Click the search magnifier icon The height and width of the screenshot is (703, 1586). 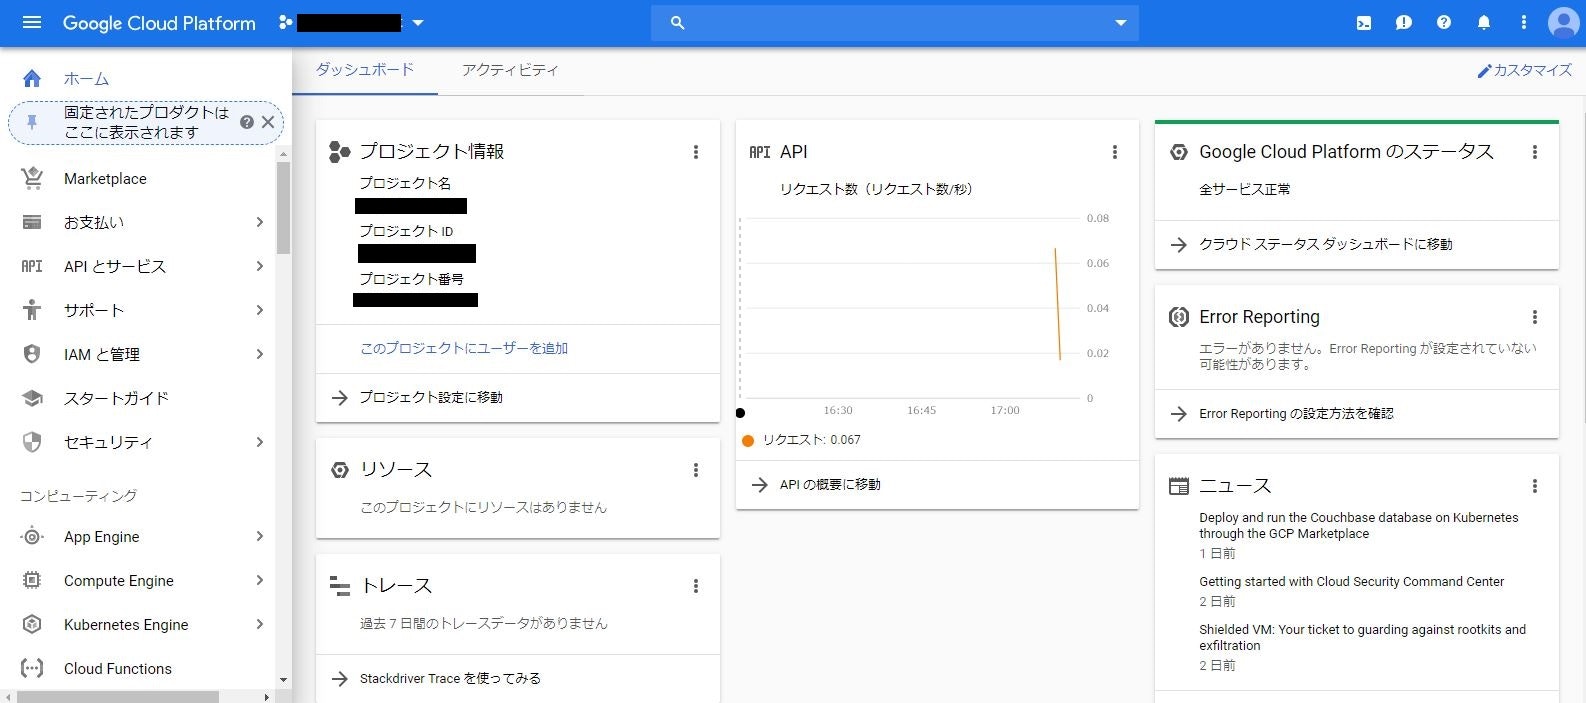677,22
